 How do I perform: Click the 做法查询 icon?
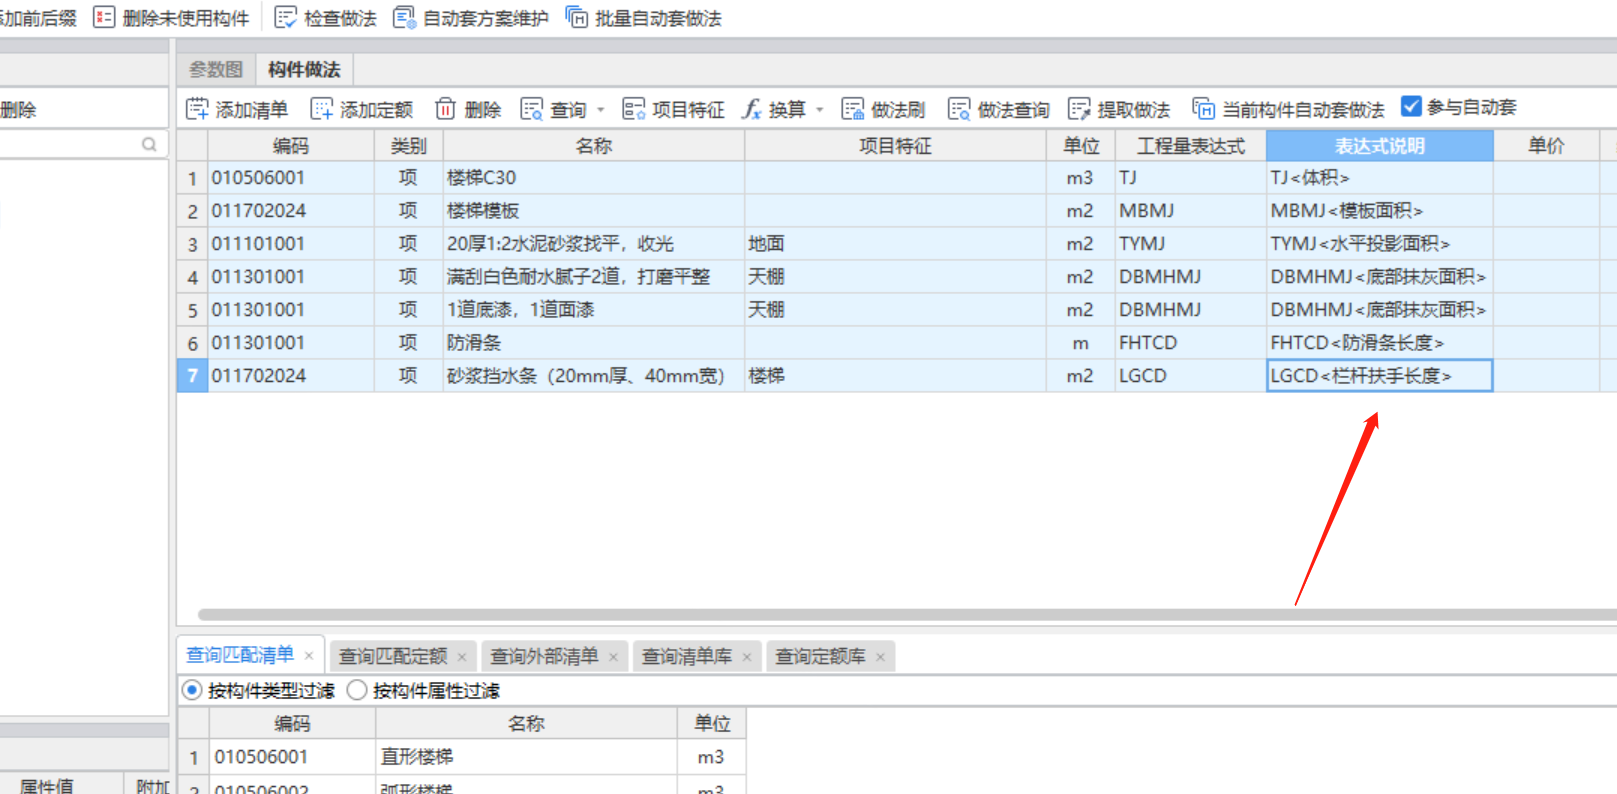tap(958, 109)
